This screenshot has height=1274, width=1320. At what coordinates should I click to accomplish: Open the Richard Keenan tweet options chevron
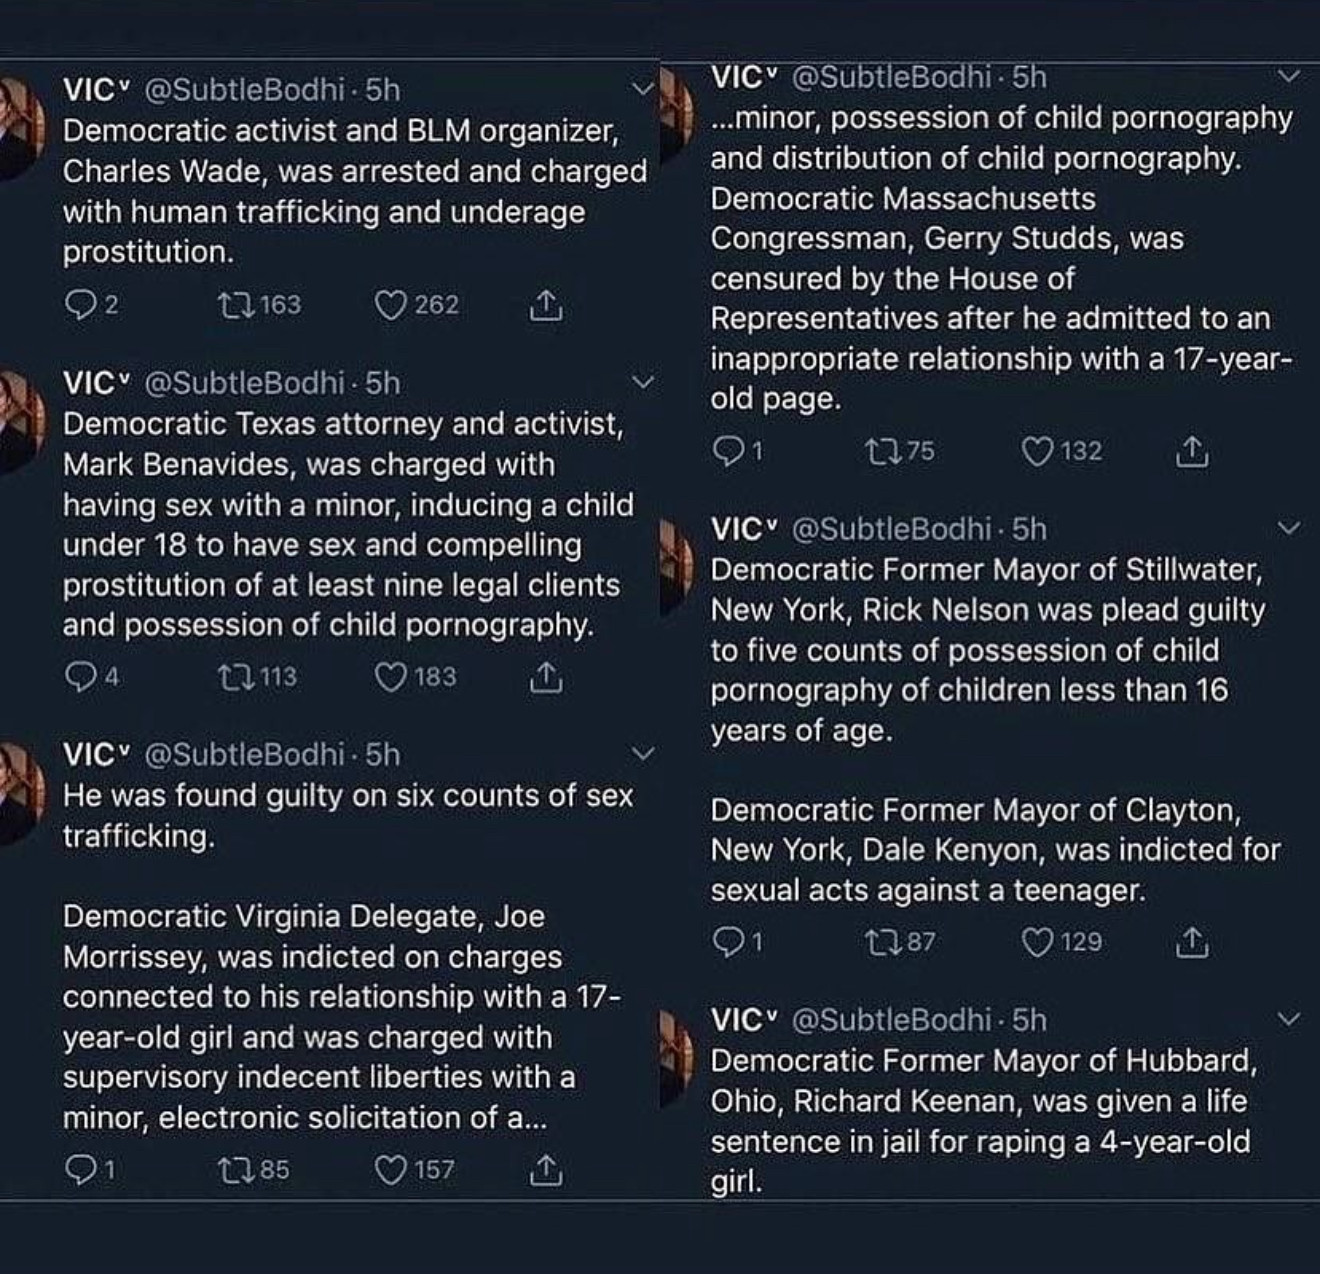1290,1019
